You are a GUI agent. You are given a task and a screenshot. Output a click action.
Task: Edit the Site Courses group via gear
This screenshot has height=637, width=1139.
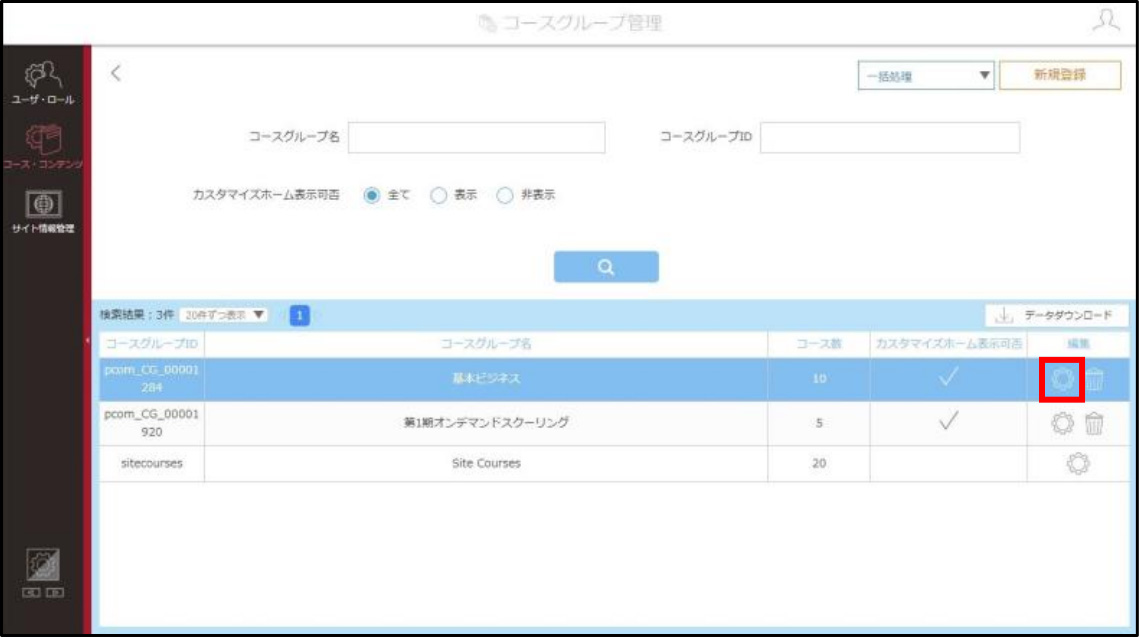[x=1078, y=463]
